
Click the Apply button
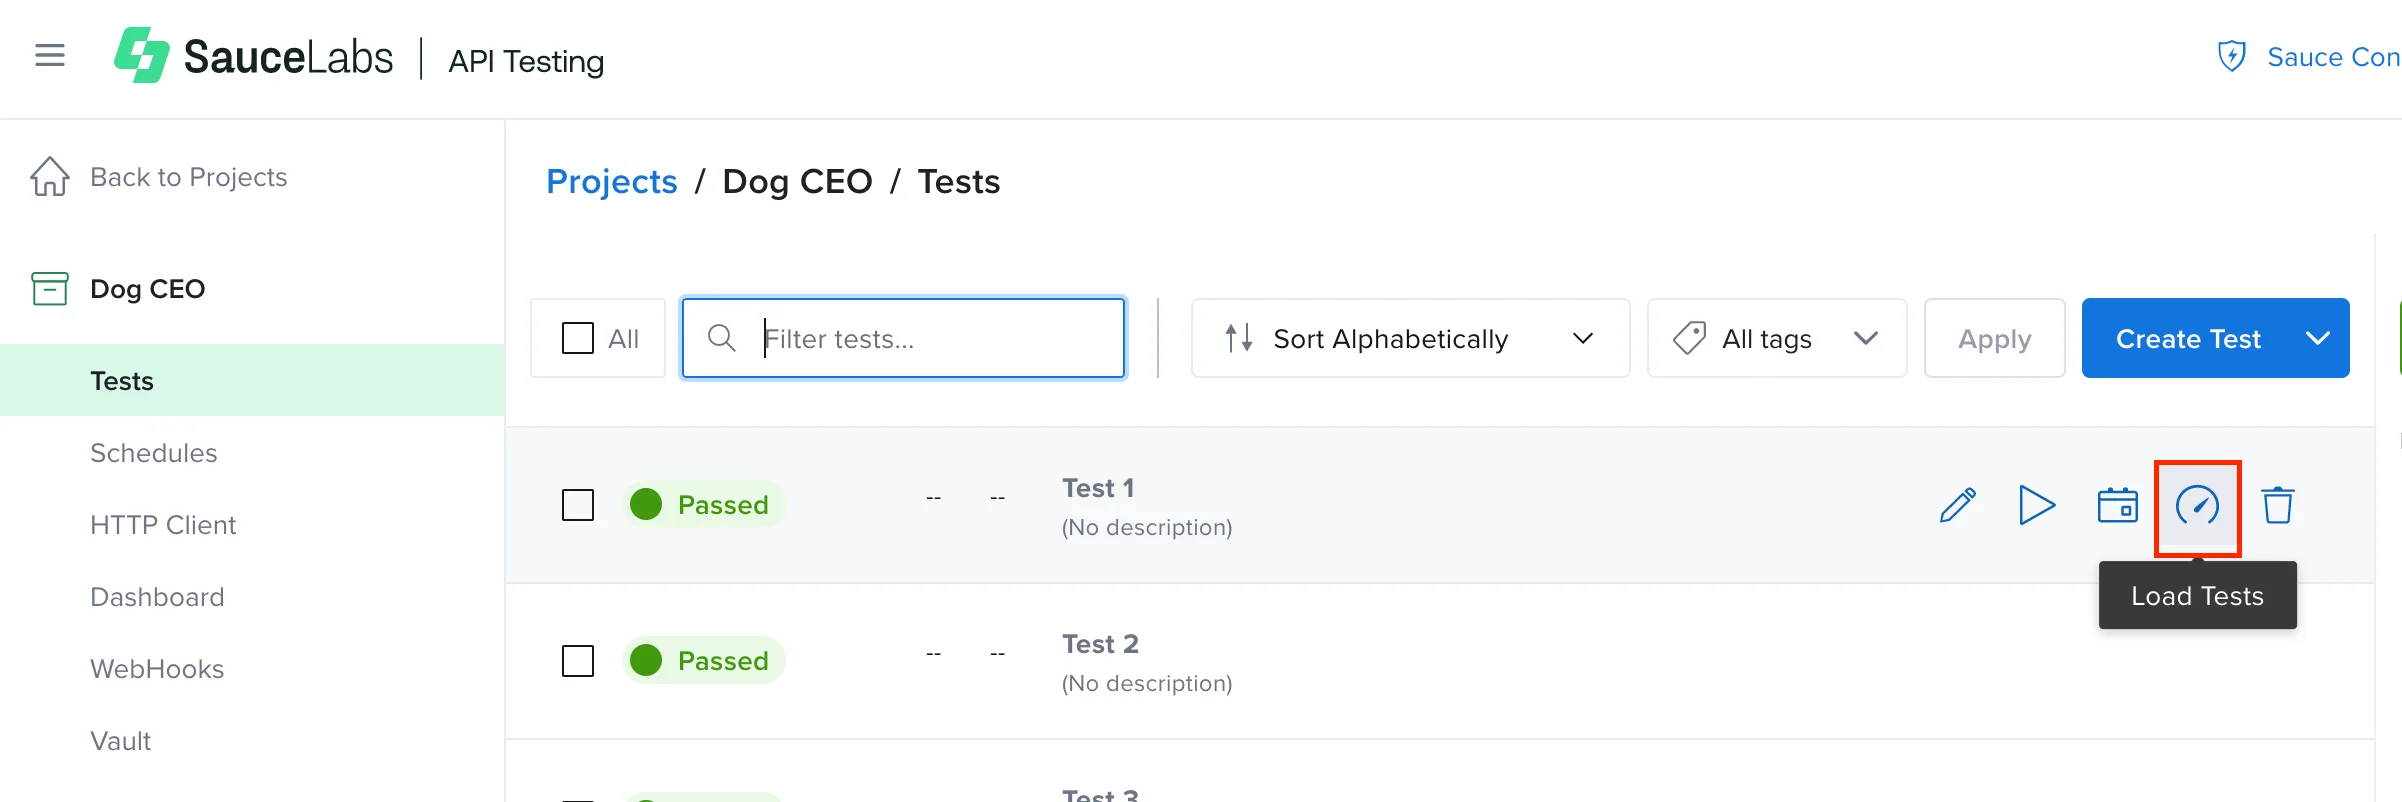coord(1994,338)
